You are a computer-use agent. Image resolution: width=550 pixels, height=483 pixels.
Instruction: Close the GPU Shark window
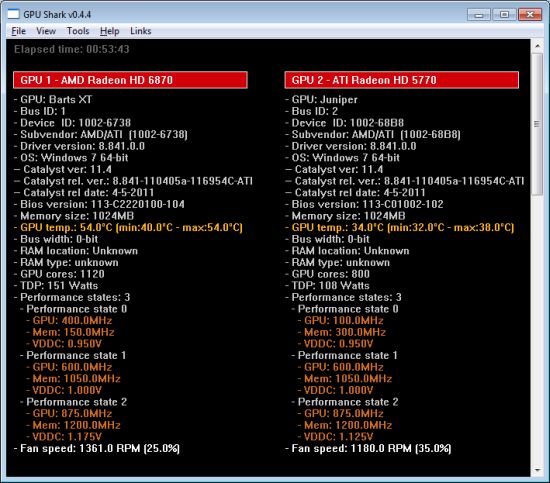point(530,15)
